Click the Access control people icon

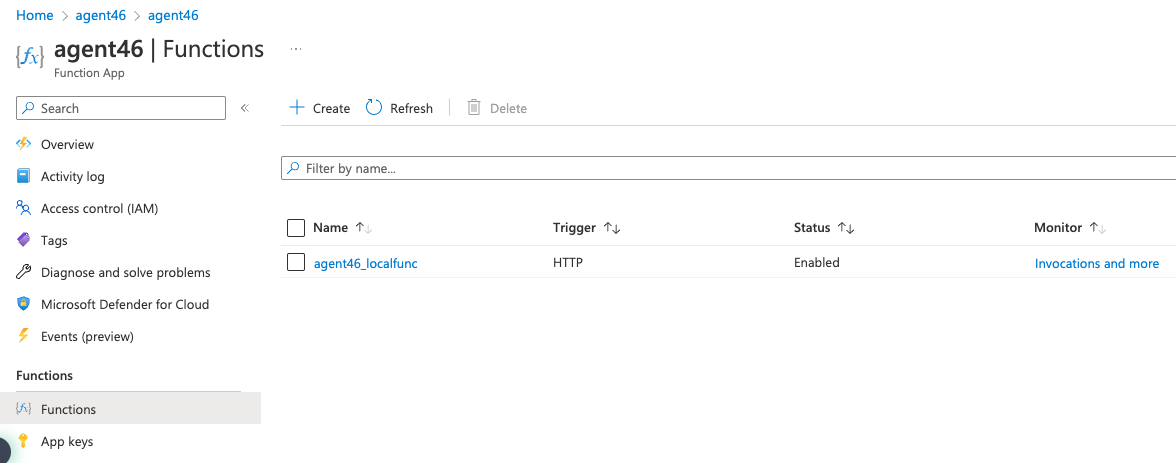click(24, 209)
